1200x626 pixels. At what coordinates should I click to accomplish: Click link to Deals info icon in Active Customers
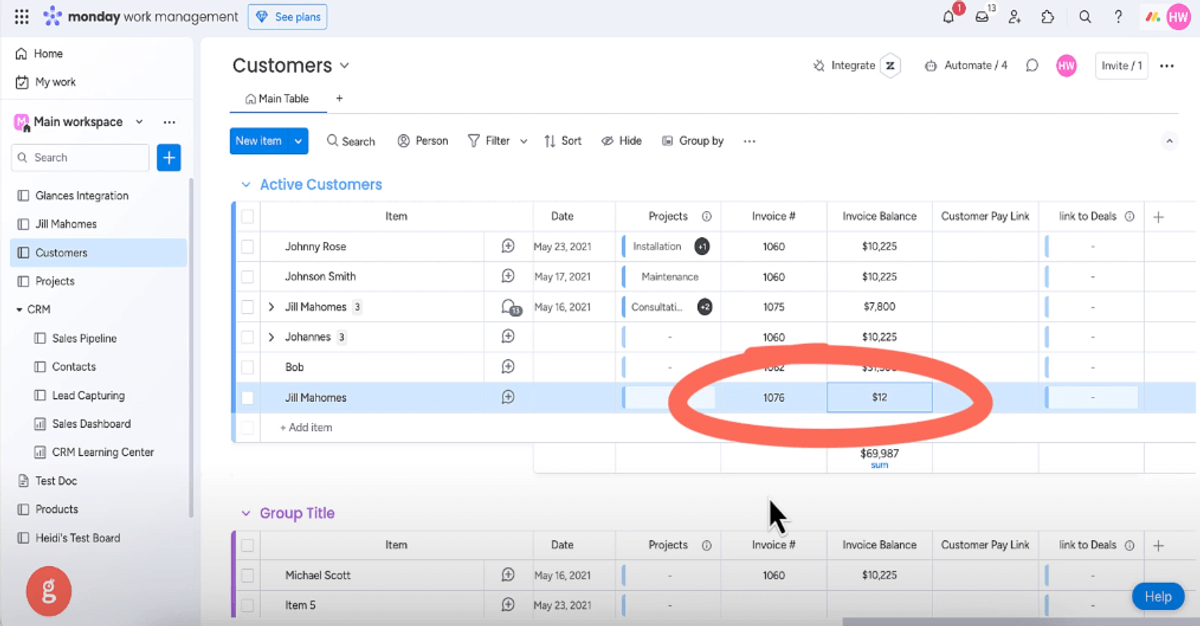pos(1129,216)
